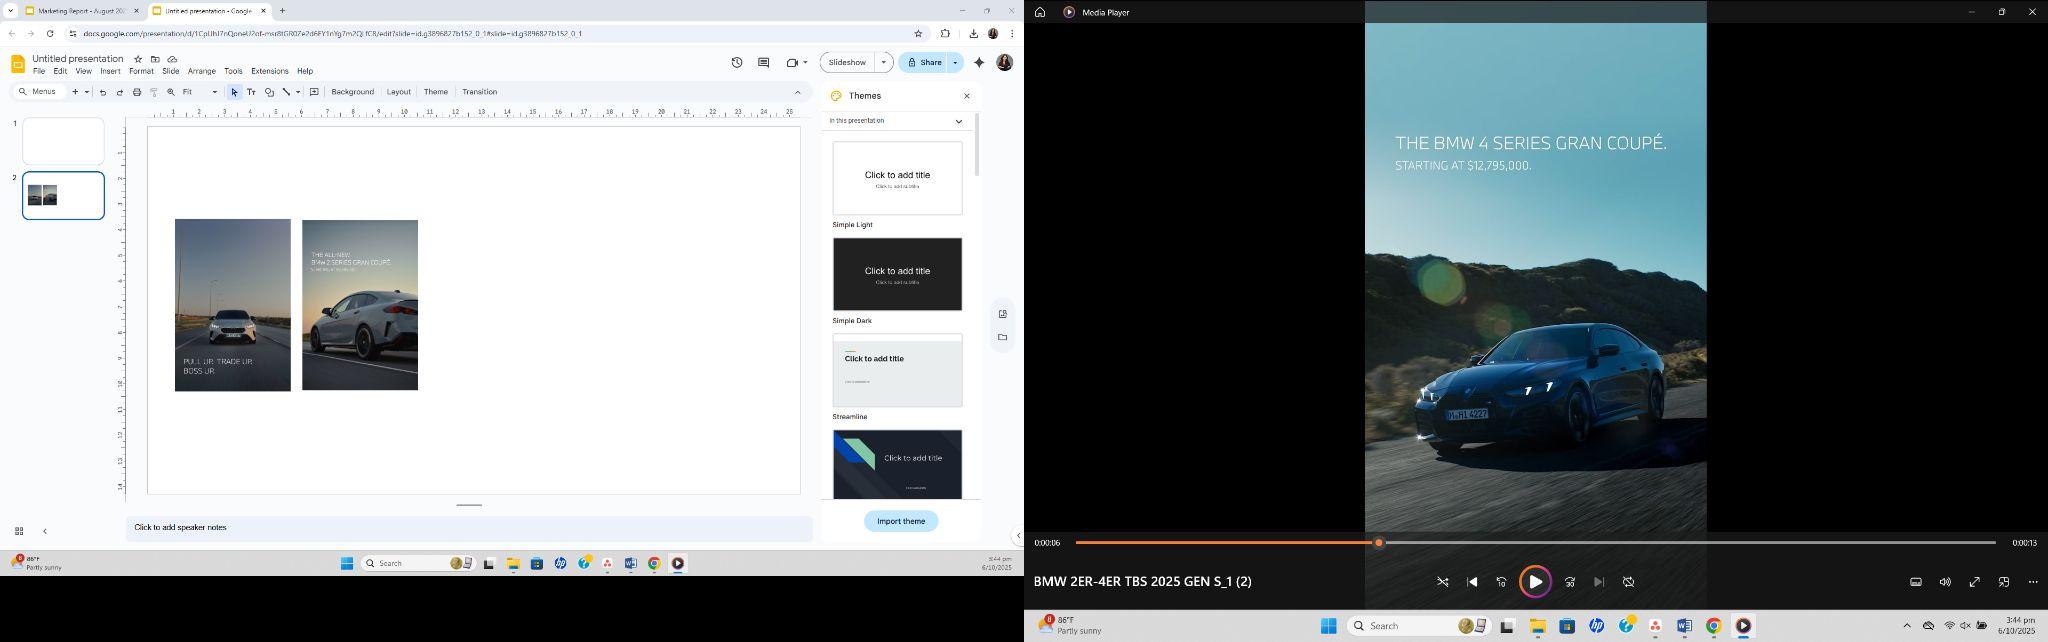This screenshot has height=642, width=2048.
Task: Select the Line tool
Action: [x=286, y=92]
